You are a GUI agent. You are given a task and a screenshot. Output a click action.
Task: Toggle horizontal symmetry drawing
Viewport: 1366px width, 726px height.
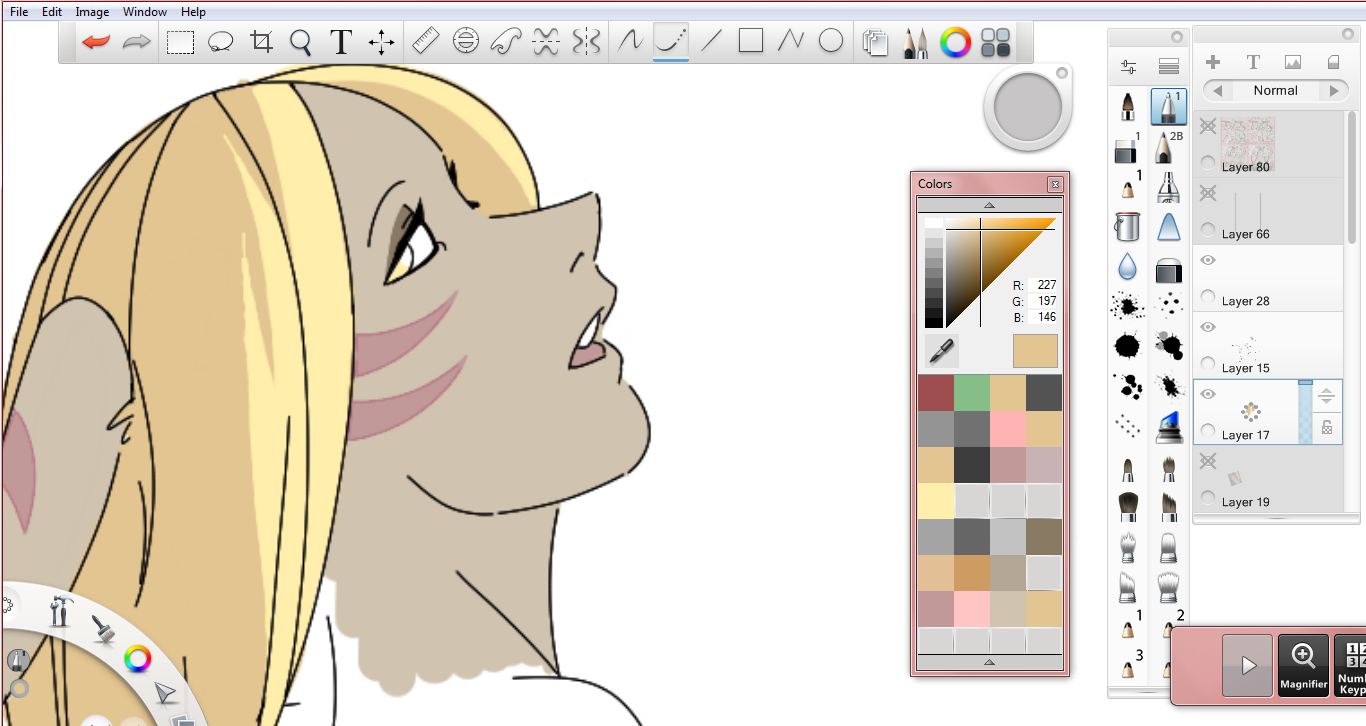point(546,42)
